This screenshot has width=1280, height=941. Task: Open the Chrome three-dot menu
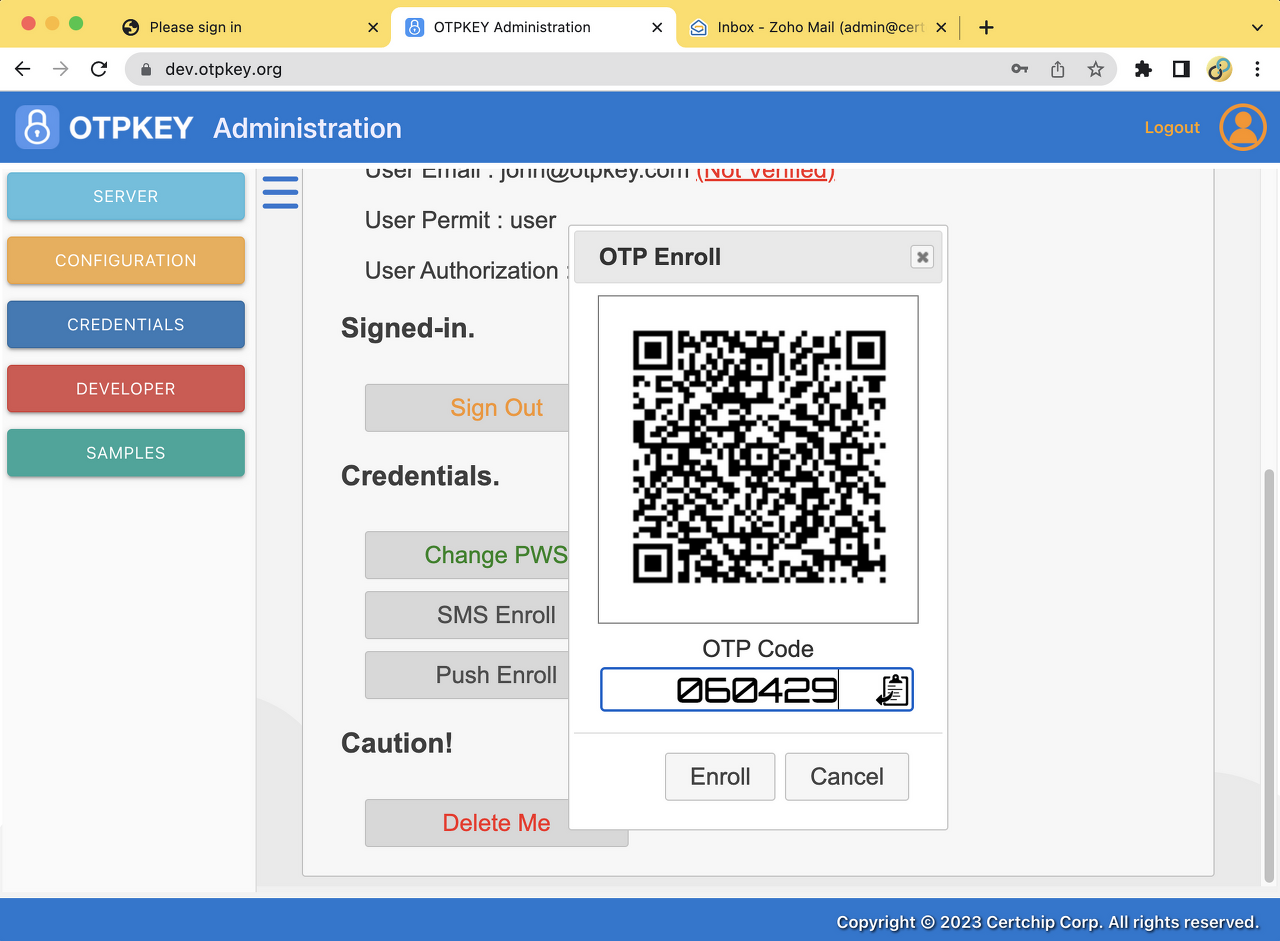[1257, 69]
